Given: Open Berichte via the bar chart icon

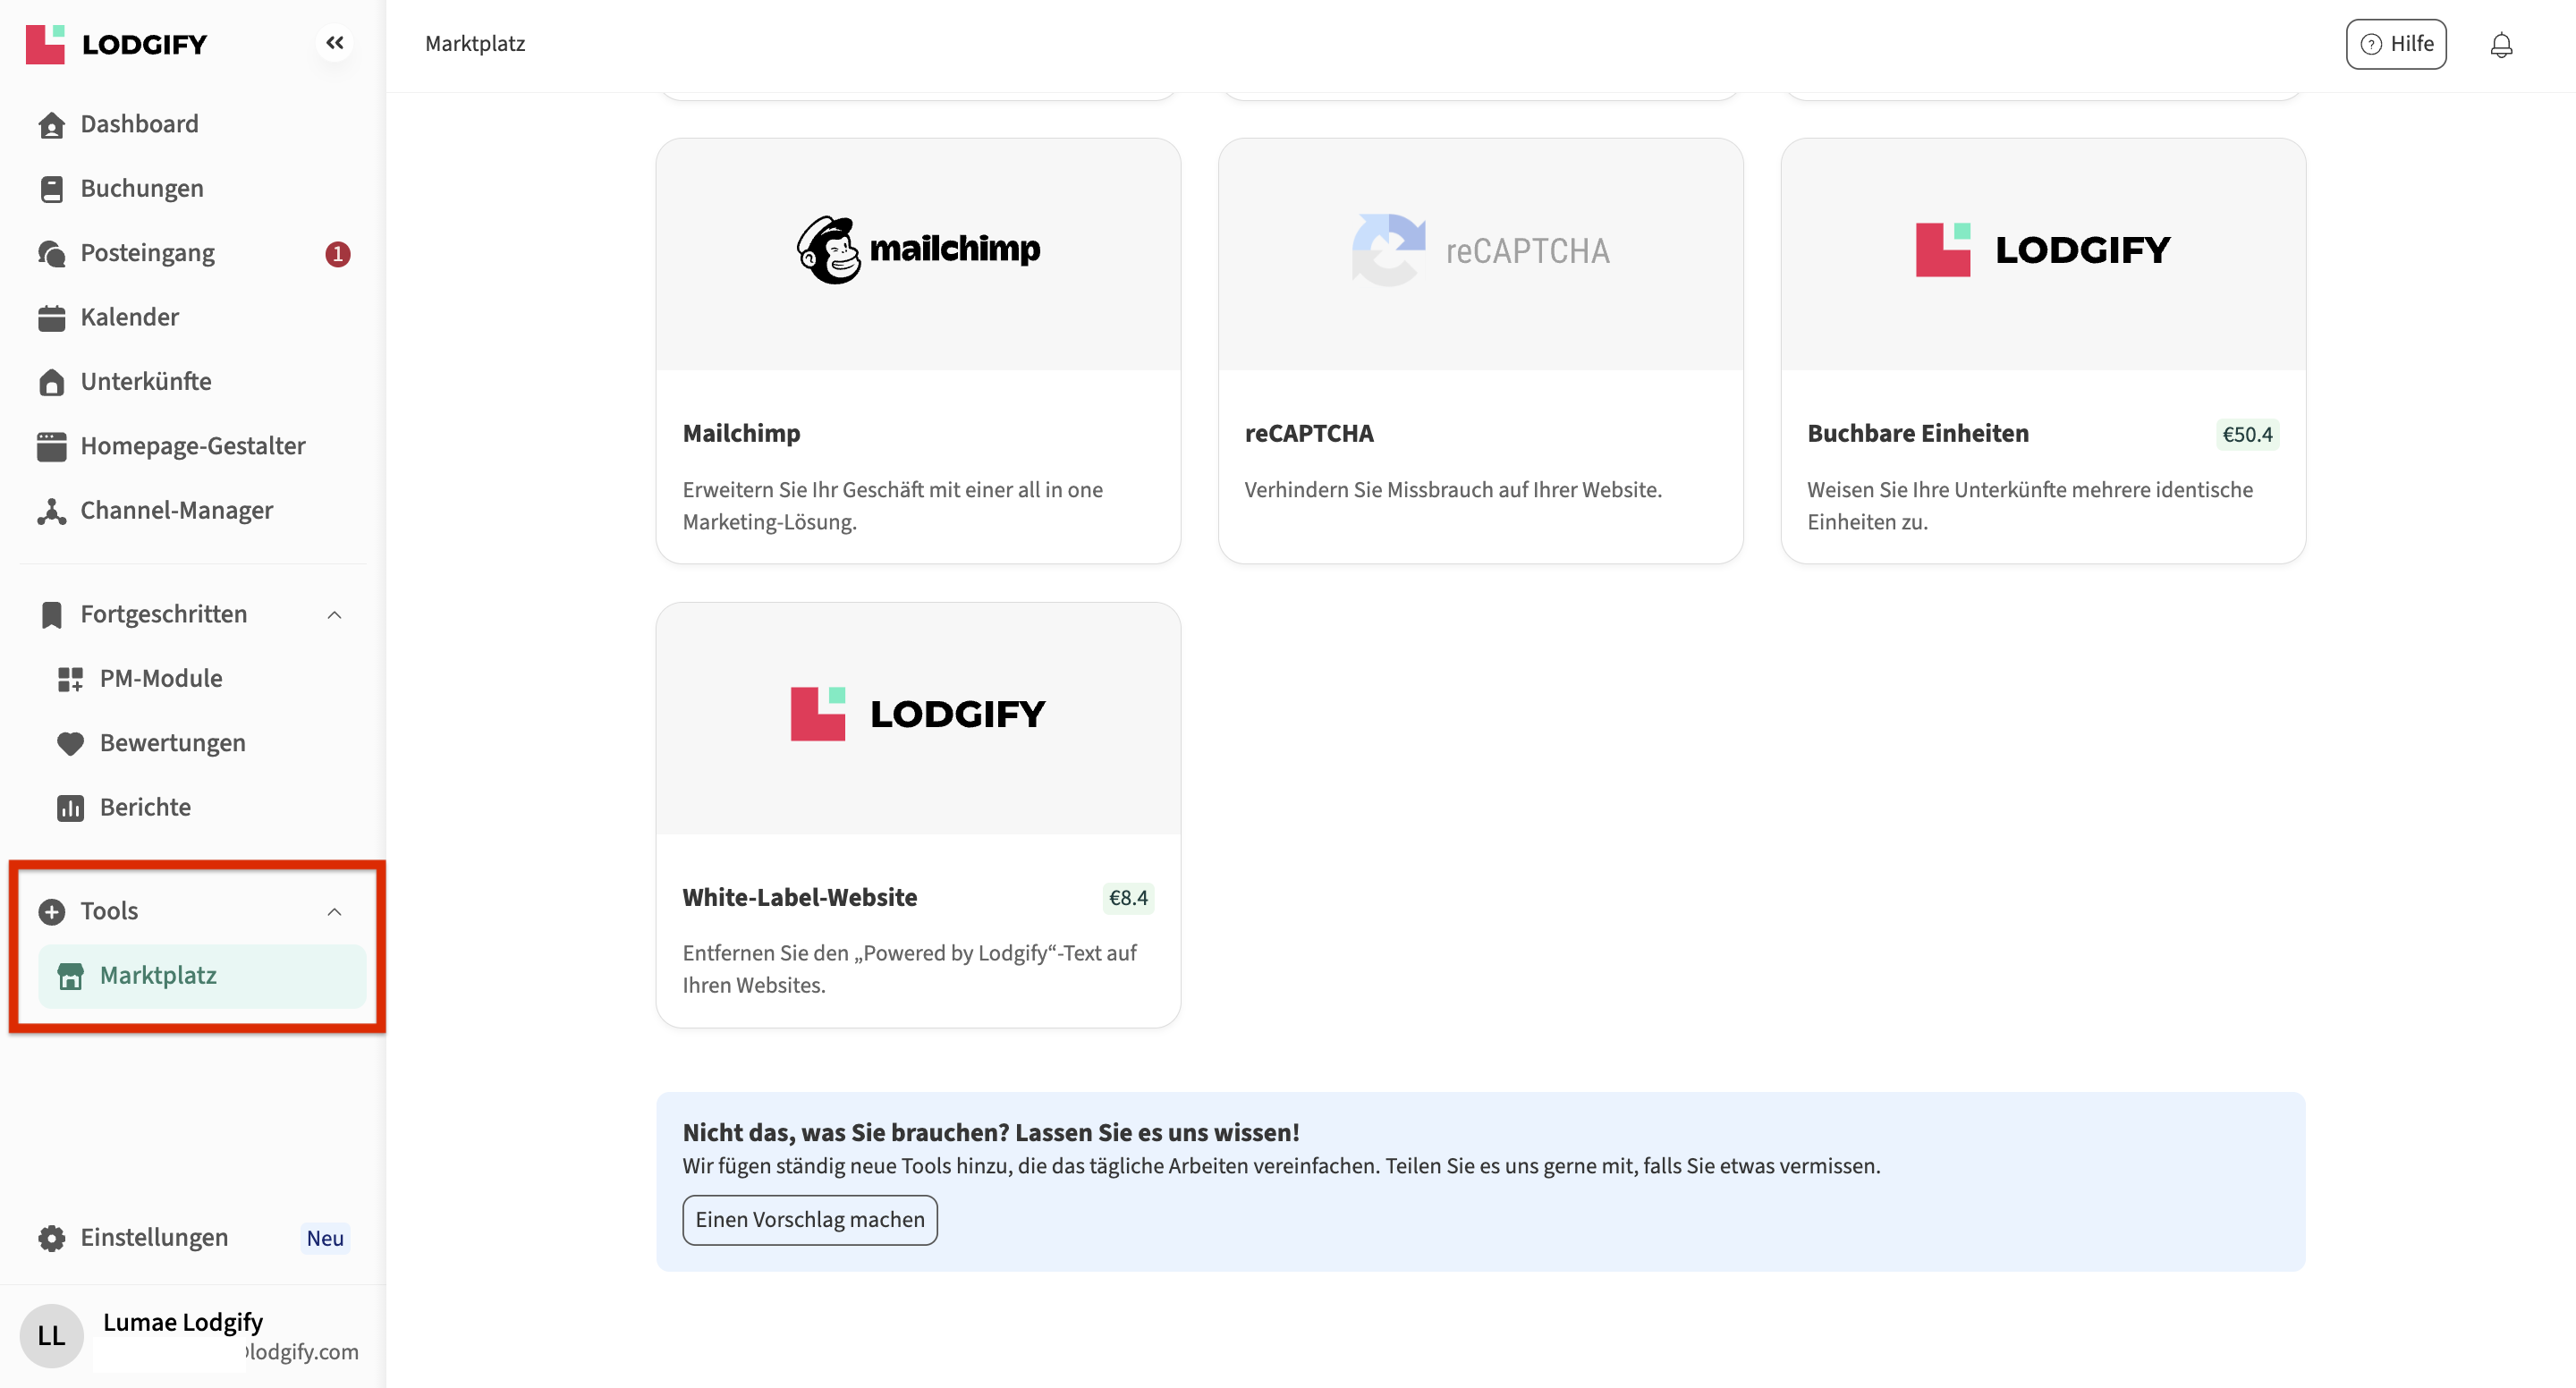Looking at the screenshot, I should [x=69, y=807].
